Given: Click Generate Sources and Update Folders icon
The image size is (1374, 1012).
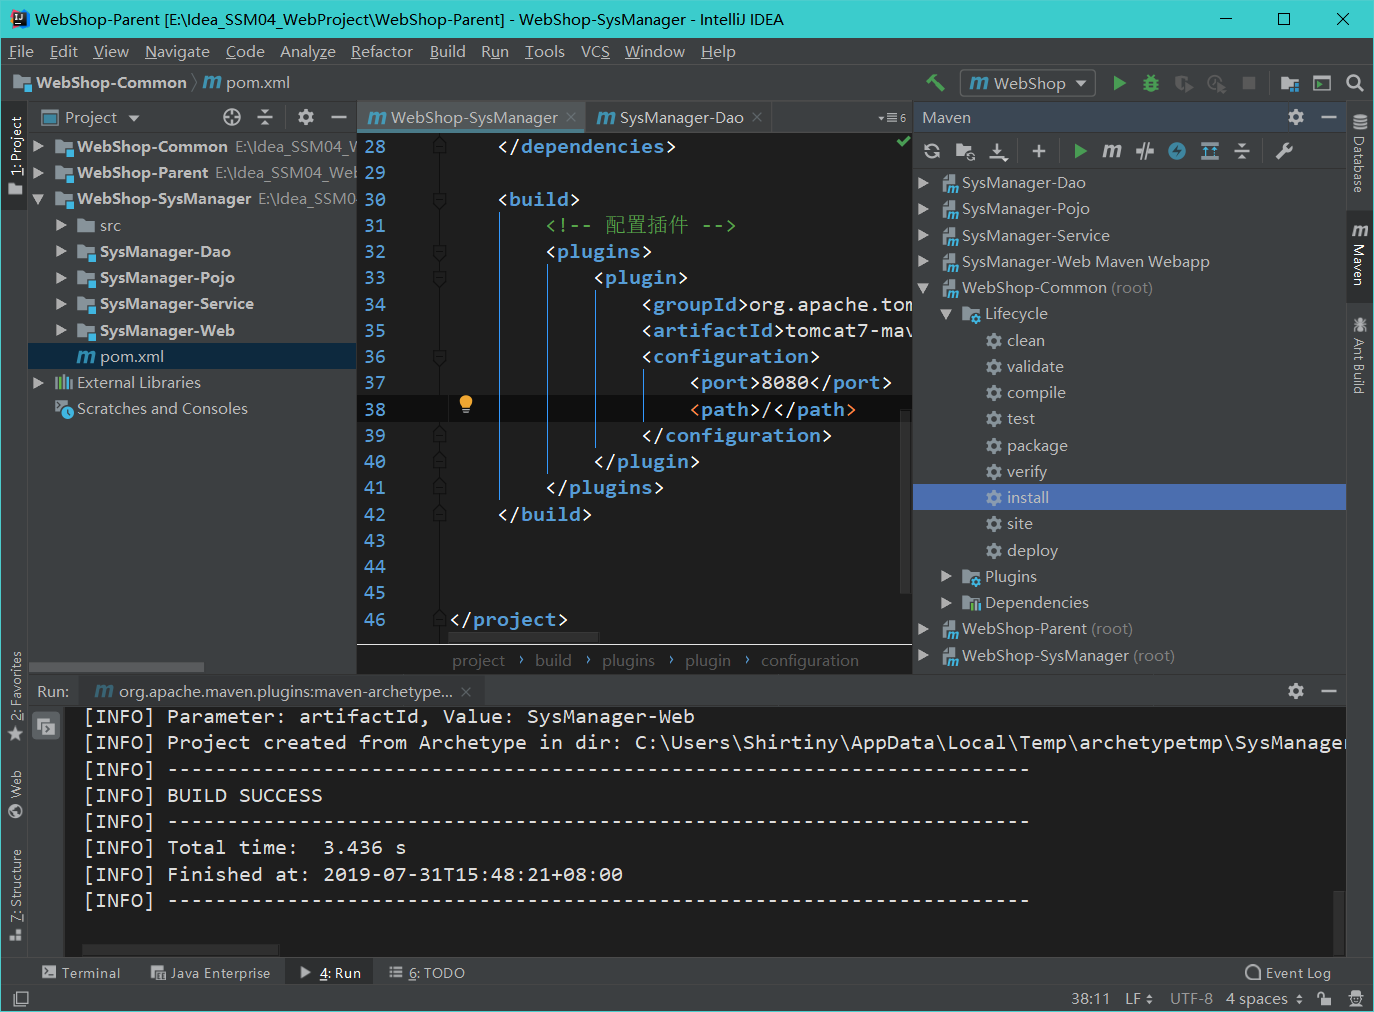Looking at the screenshot, I should point(965,151).
